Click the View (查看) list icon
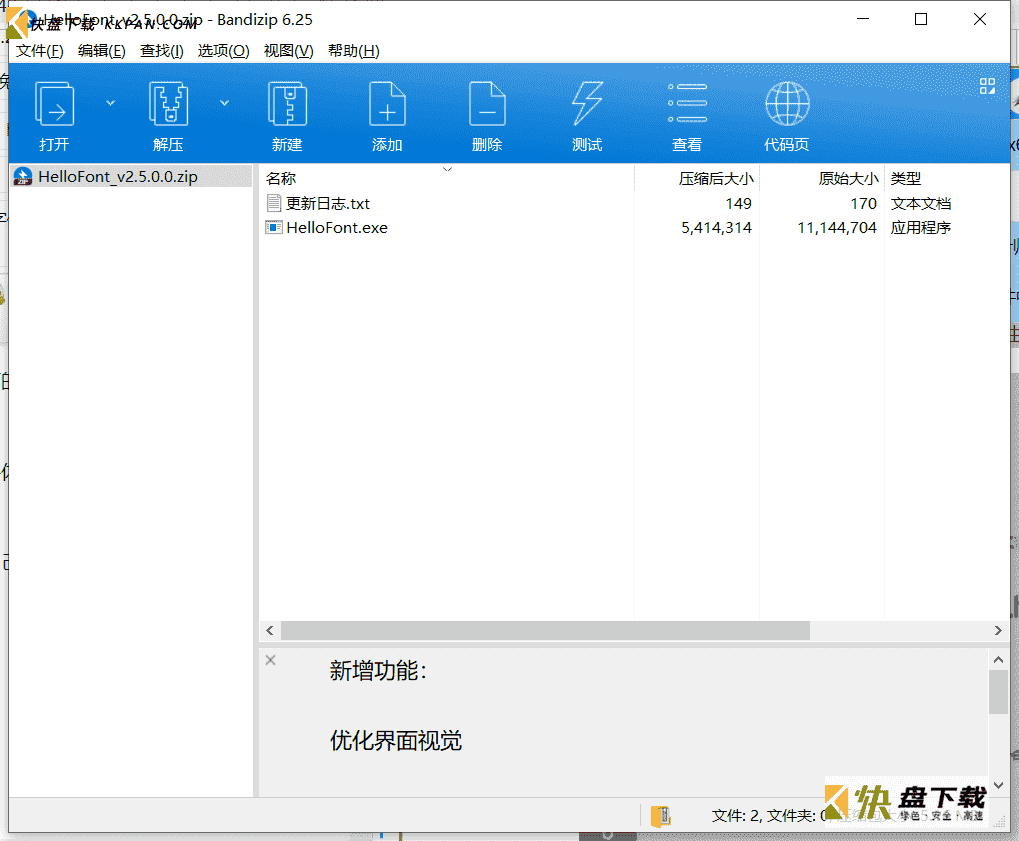Viewport: 1019px width, 841px height. coord(688,103)
